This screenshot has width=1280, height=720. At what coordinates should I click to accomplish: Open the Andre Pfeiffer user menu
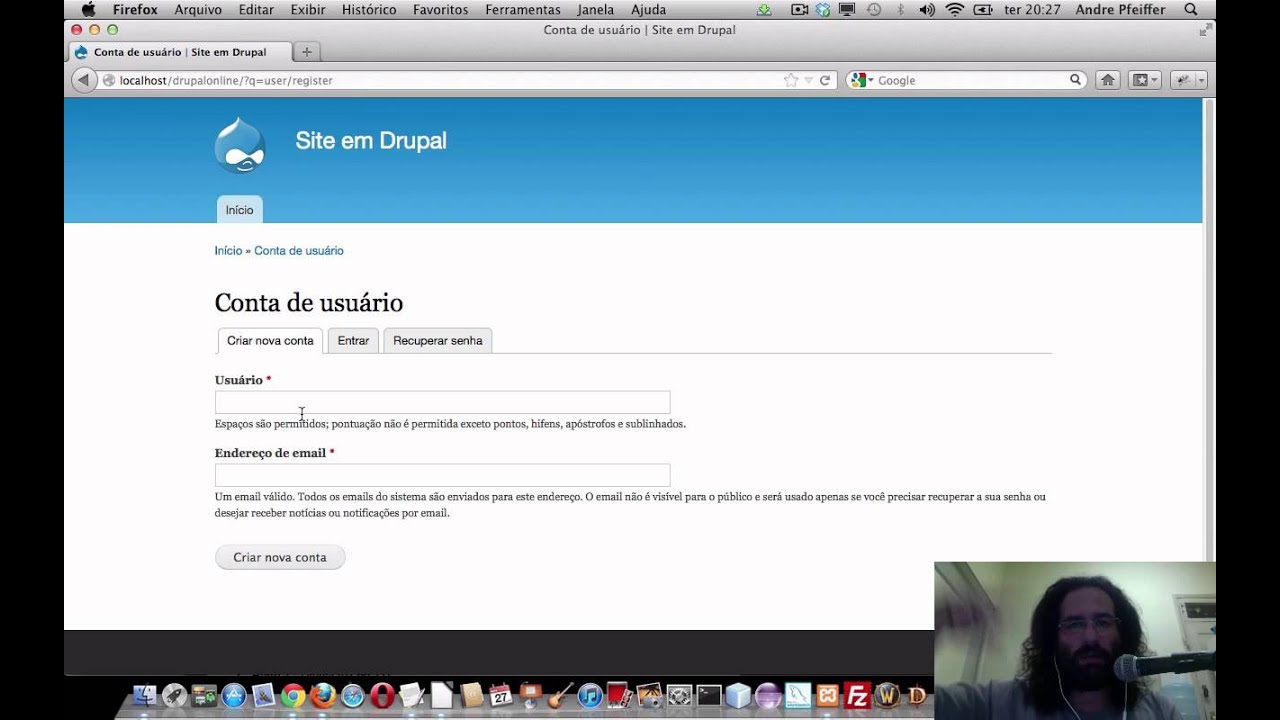click(1121, 9)
